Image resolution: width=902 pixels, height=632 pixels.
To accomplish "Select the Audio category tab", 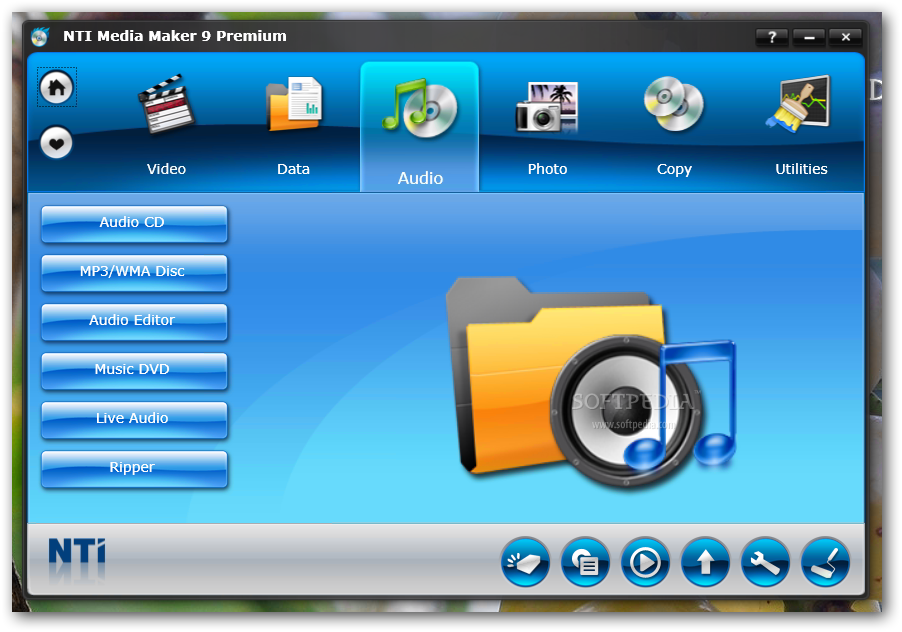I will tap(420, 127).
